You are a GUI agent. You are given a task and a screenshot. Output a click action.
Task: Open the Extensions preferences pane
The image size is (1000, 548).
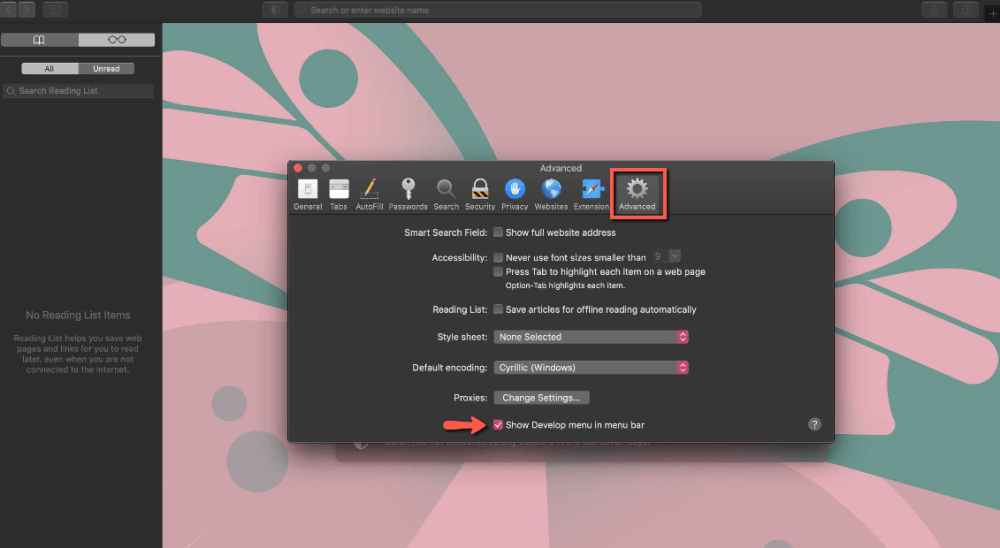(x=591, y=194)
